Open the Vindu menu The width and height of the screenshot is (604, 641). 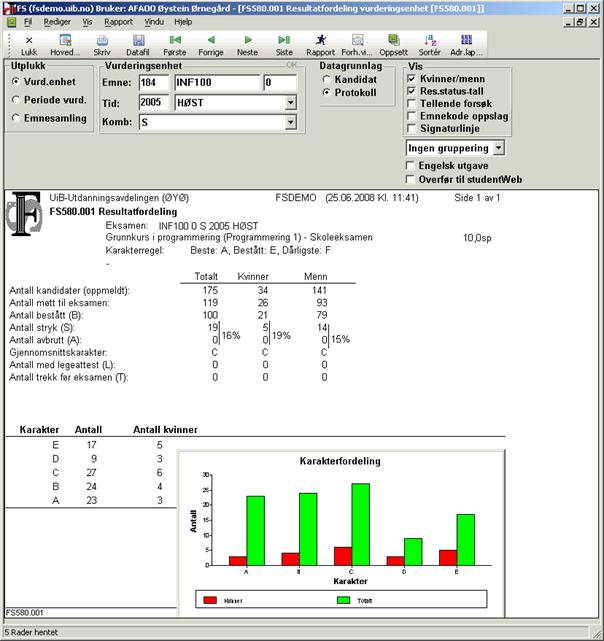pos(154,22)
